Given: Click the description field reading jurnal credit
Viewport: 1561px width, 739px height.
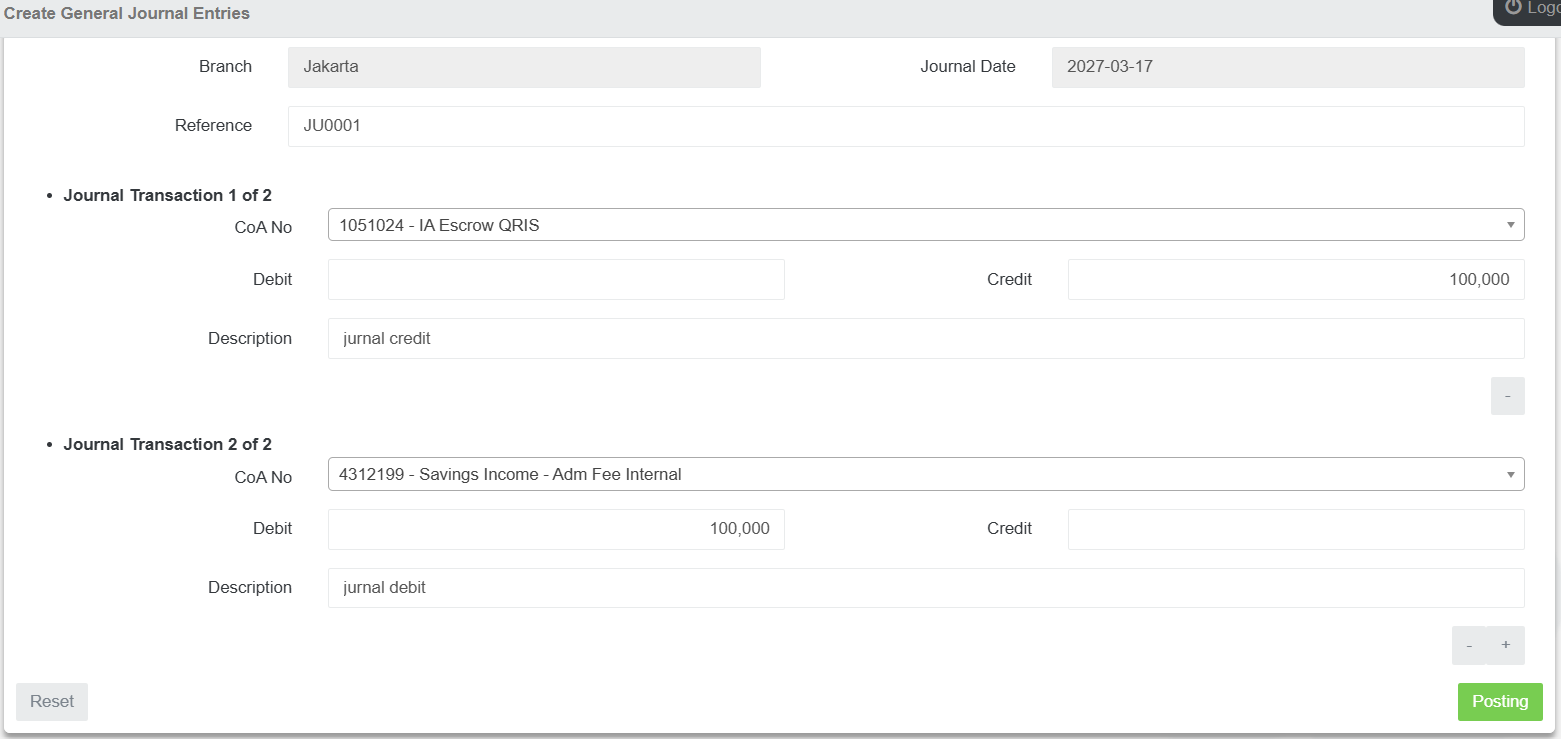Looking at the screenshot, I should point(925,339).
